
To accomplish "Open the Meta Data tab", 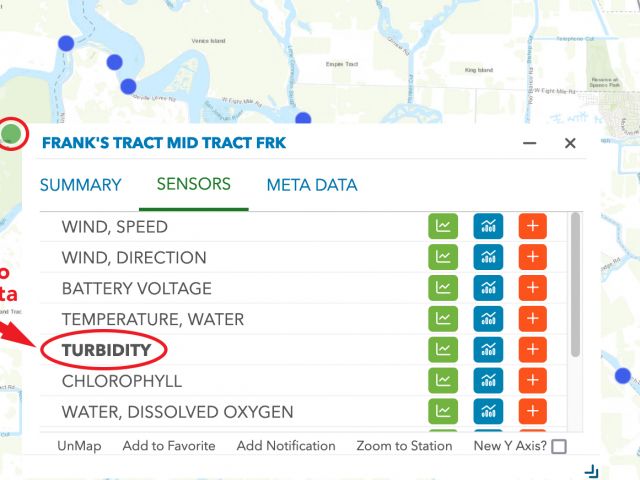I will (312, 185).
